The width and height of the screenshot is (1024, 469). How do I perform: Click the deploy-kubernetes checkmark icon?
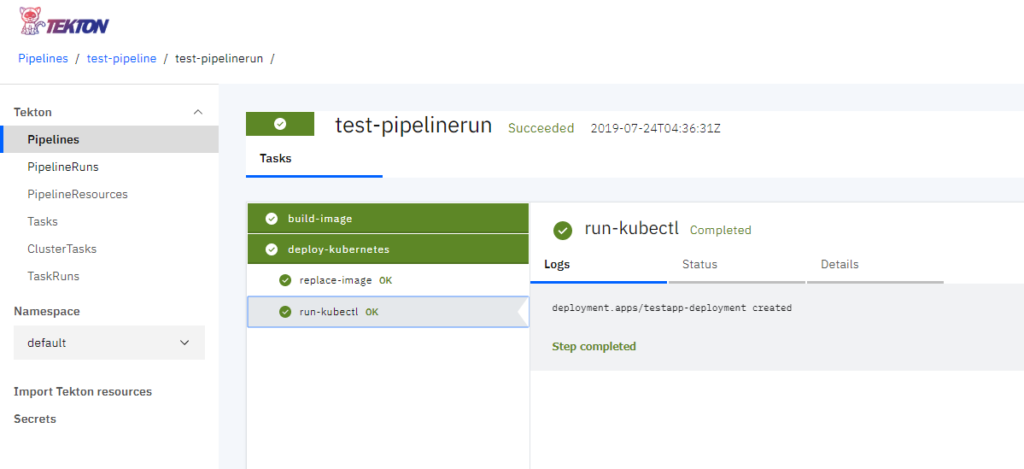pos(272,250)
